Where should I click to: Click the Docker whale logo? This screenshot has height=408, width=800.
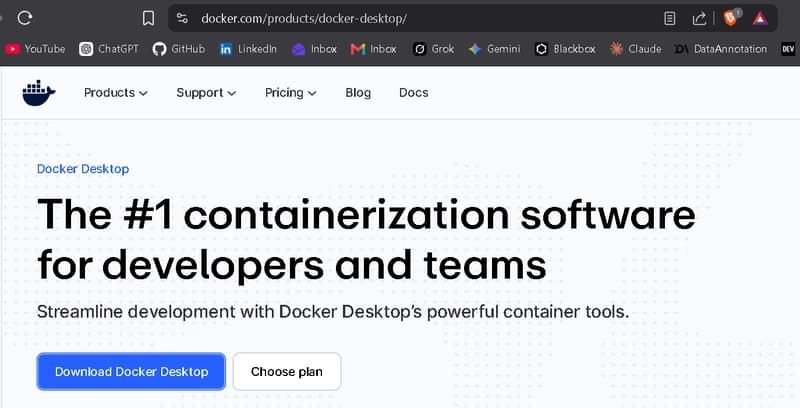38,93
